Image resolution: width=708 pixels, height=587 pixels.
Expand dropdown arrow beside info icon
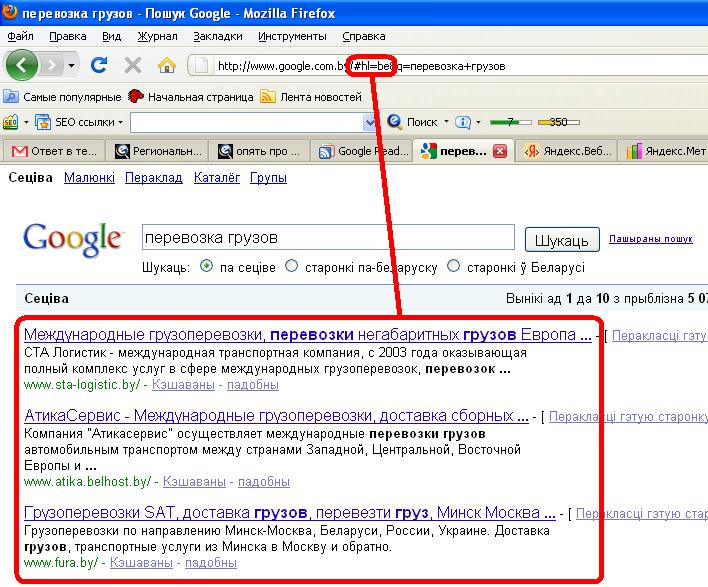pyautogui.click(x=478, y=122)
